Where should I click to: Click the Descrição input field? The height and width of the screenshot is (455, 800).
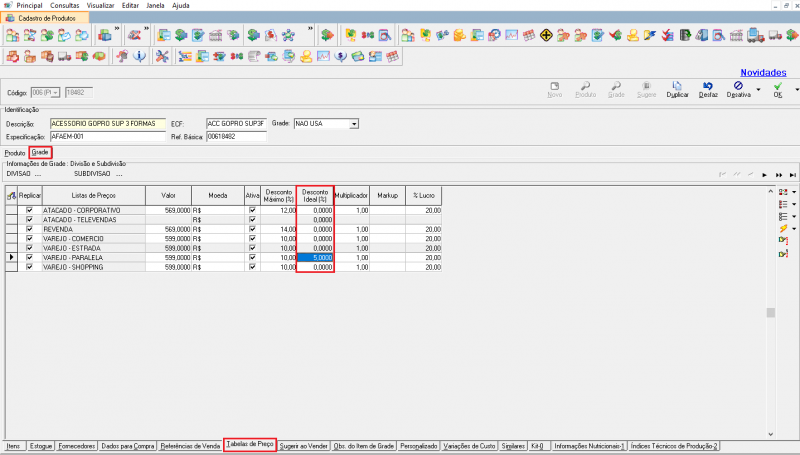108,124
